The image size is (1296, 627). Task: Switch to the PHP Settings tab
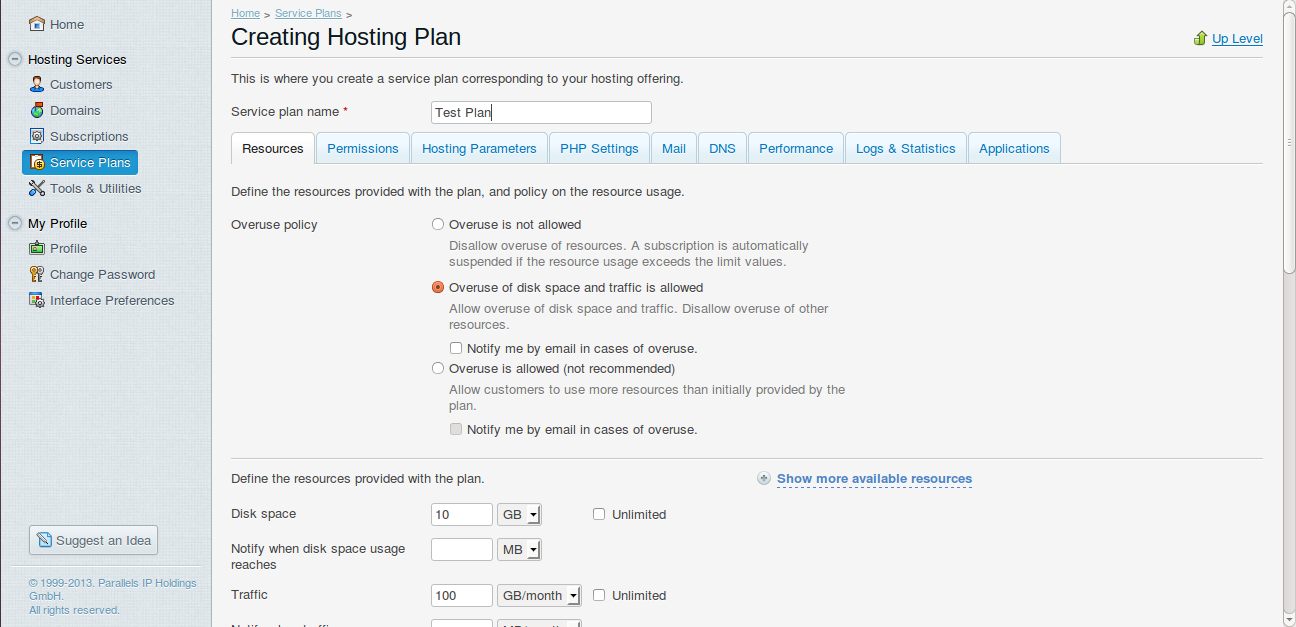coord(599,148)
